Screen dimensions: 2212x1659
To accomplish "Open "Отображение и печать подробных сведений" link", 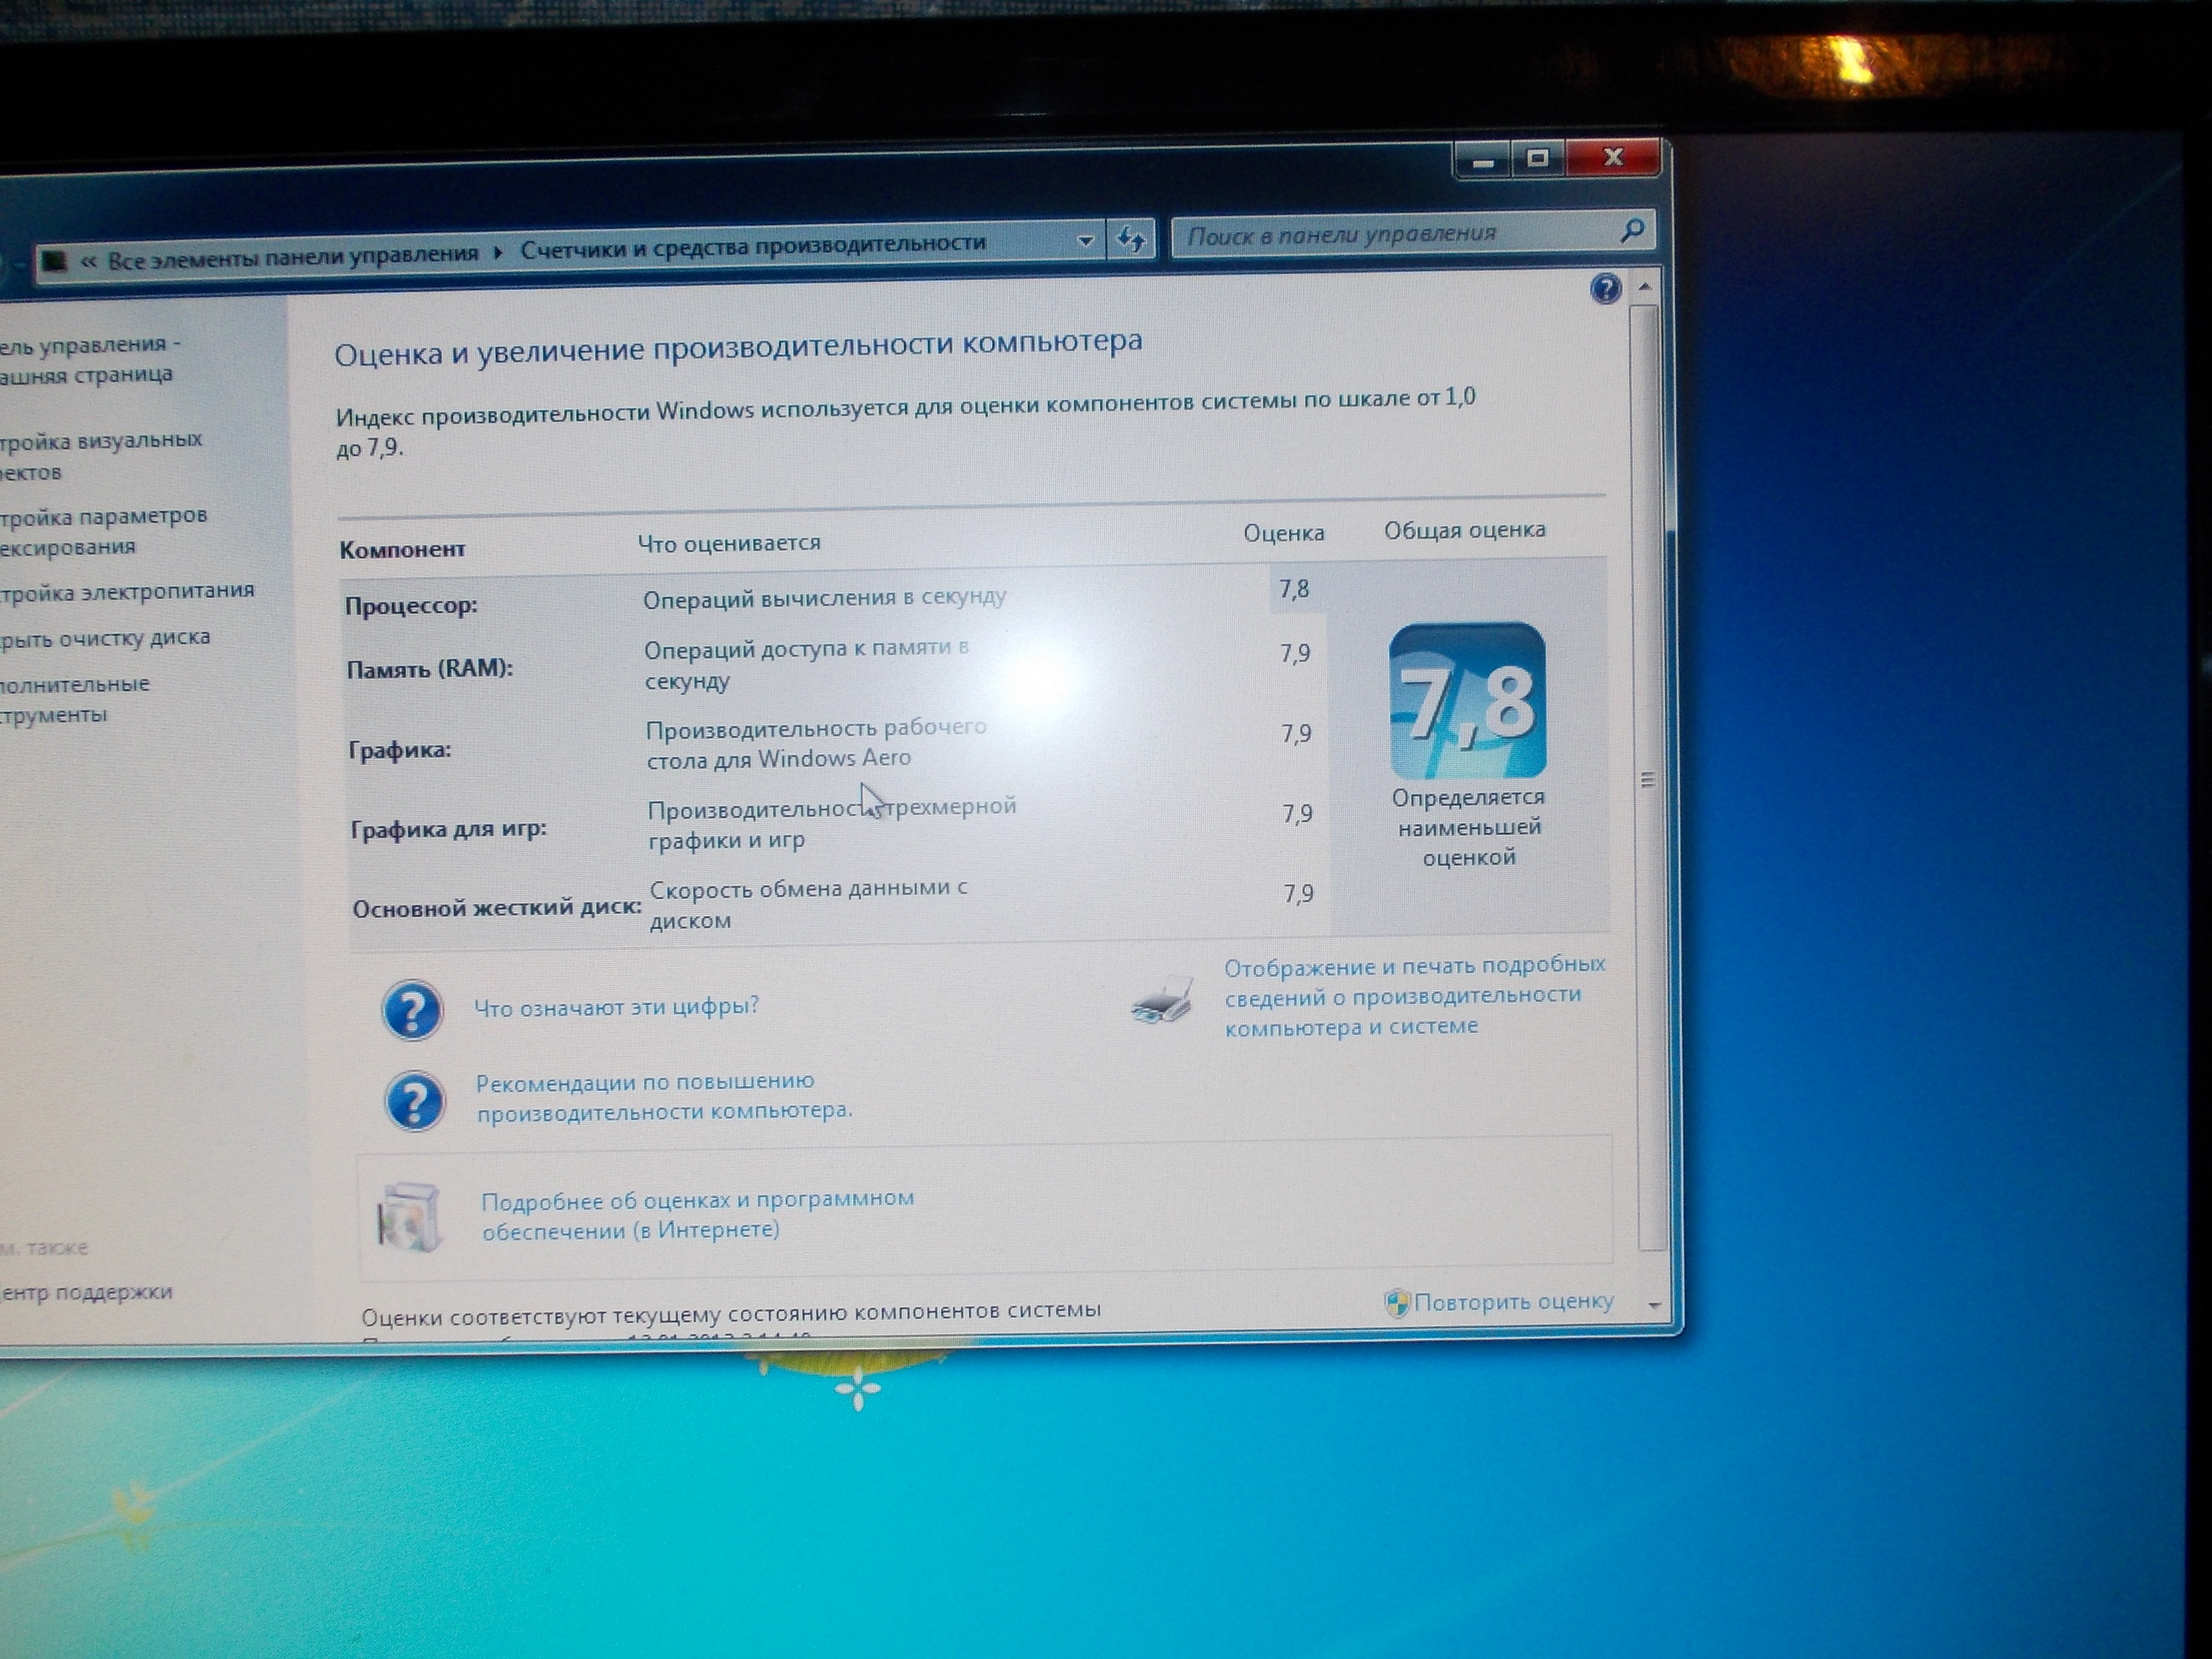I will pyautogui.click(x=1415, y=996).
